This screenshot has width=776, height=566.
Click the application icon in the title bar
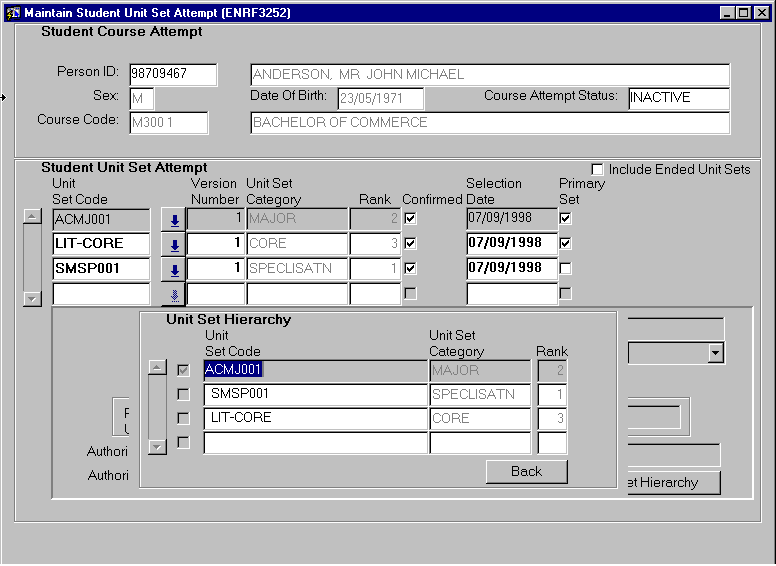[12, 12]
